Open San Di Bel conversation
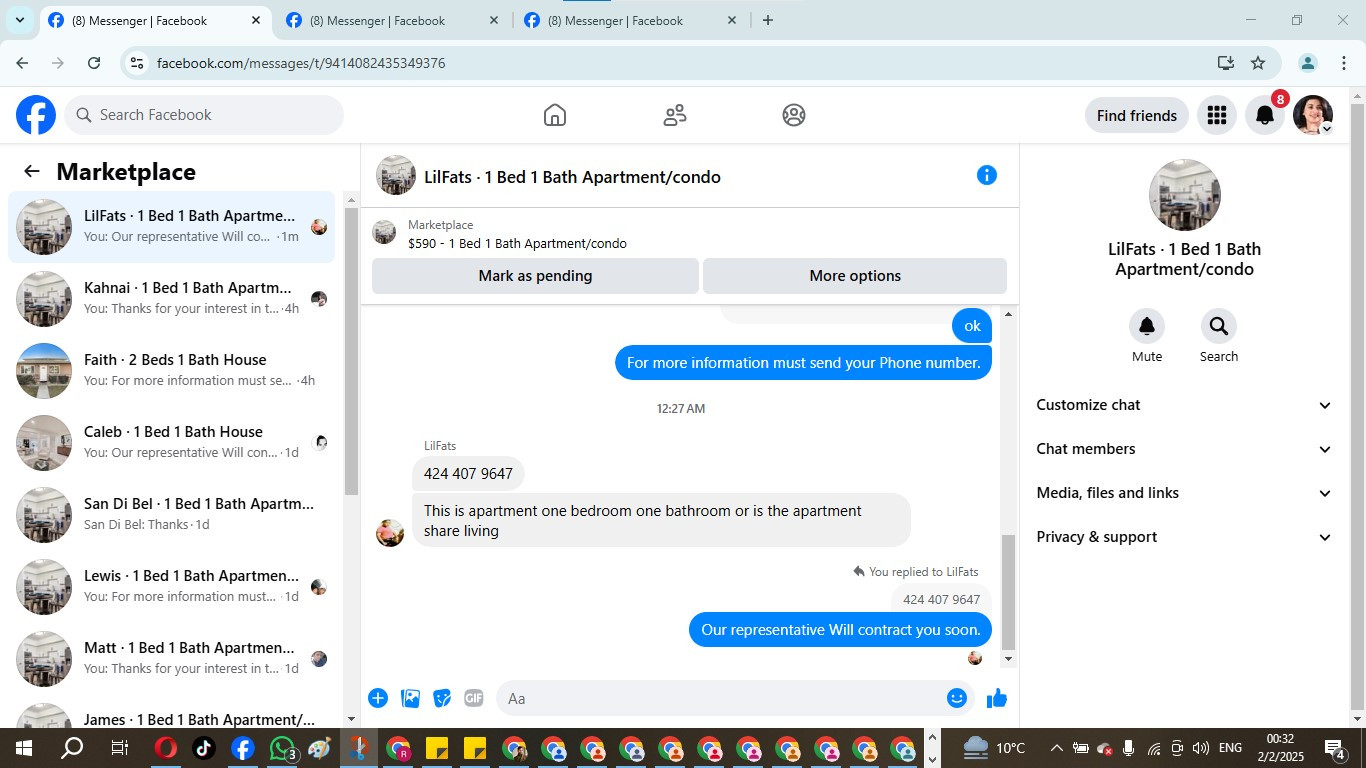The height and width of the screenshot is (768, 1366). [x=172, y=515]
